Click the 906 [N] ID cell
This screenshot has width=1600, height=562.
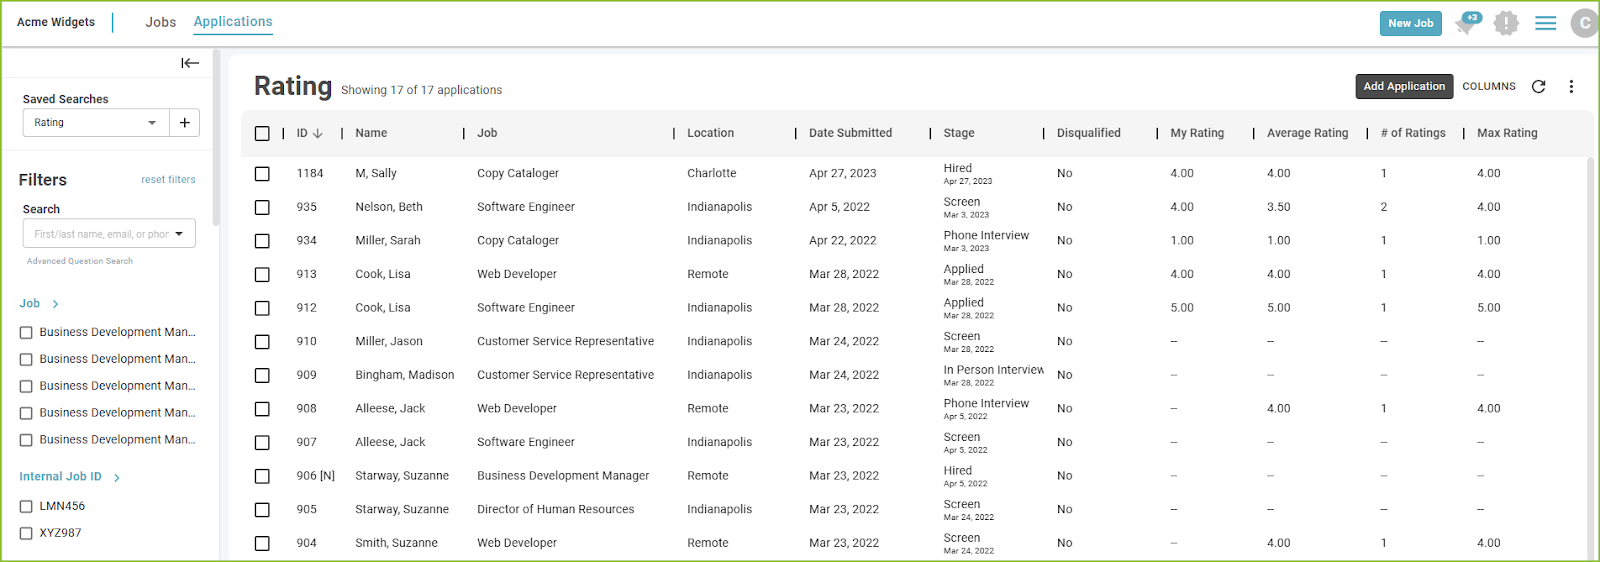click(x=316, y=476)
